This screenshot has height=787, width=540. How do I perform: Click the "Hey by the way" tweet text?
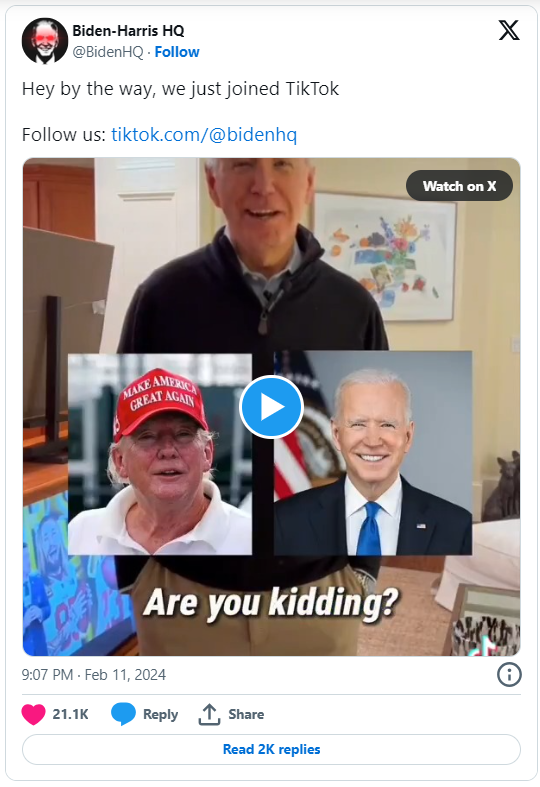point(180,89)
